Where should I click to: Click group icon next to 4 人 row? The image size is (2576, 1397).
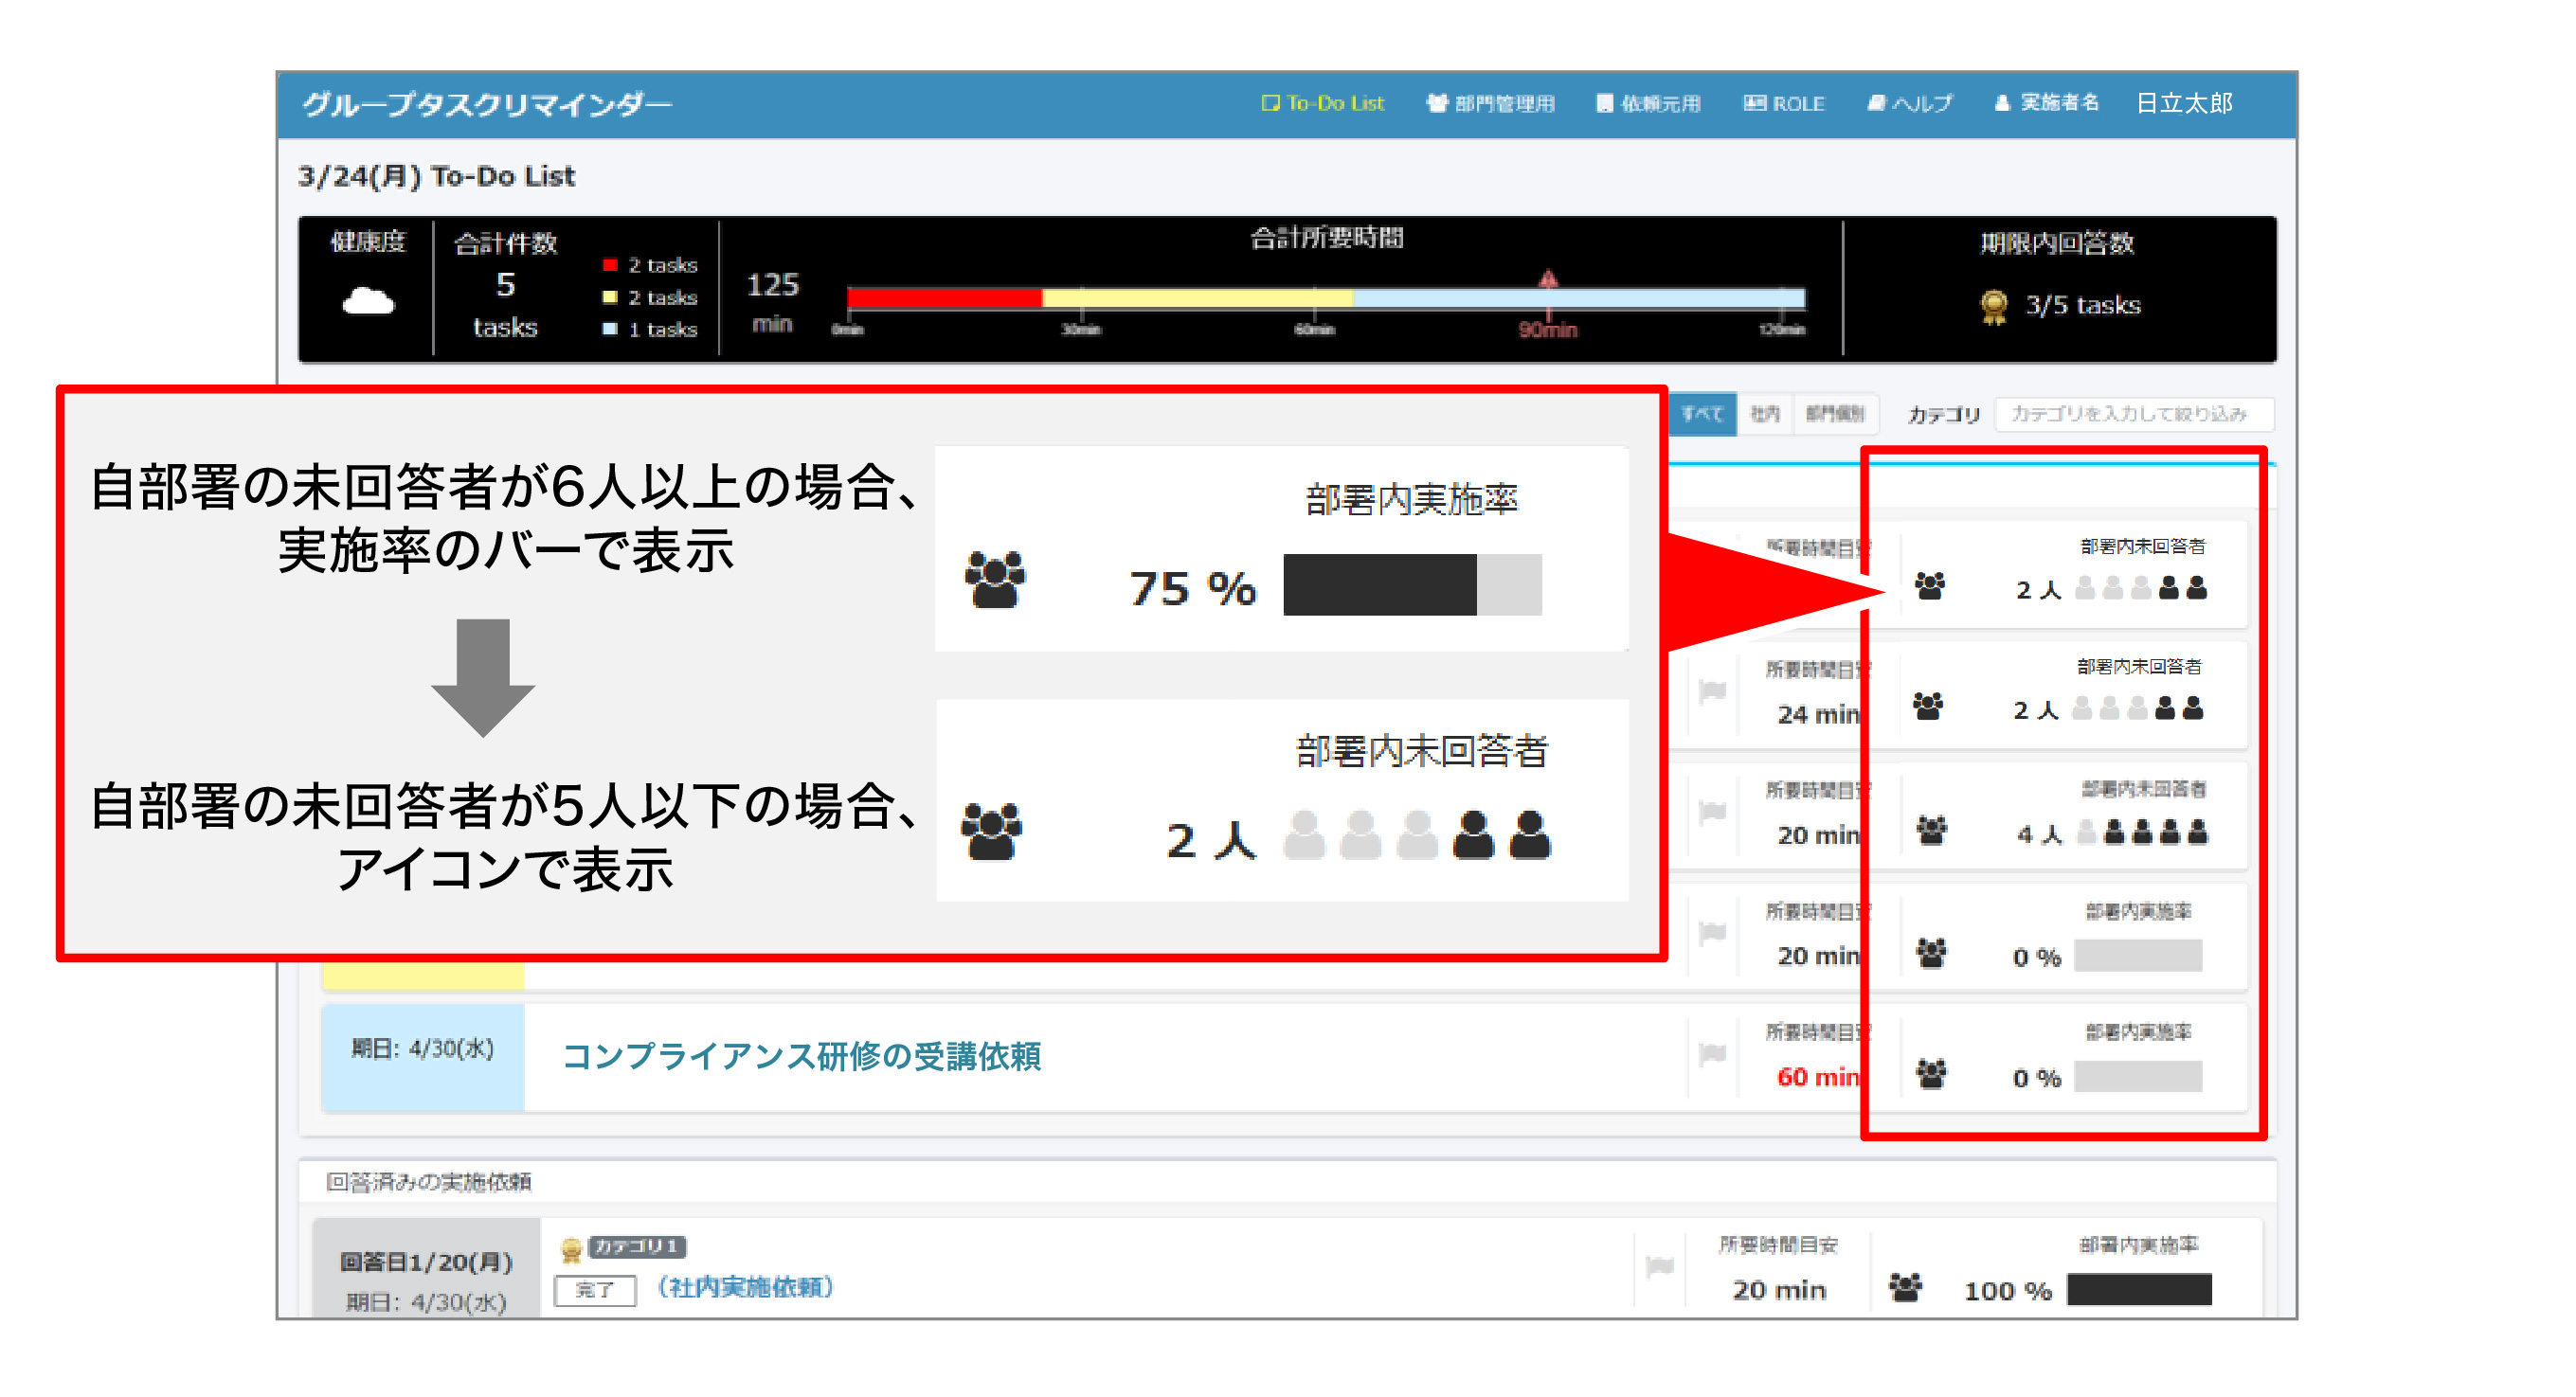coord(1931,830)
